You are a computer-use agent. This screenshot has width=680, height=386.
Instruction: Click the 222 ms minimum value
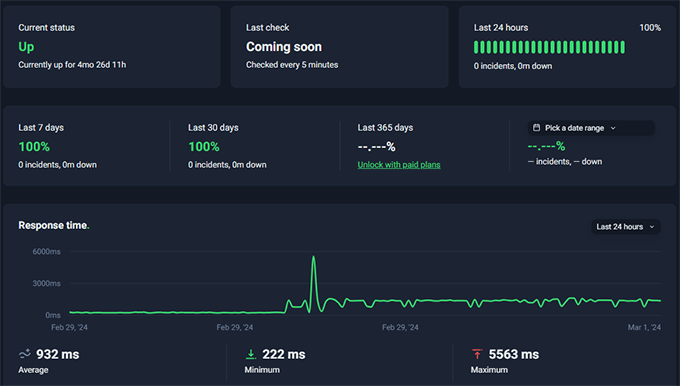(284, 354)
